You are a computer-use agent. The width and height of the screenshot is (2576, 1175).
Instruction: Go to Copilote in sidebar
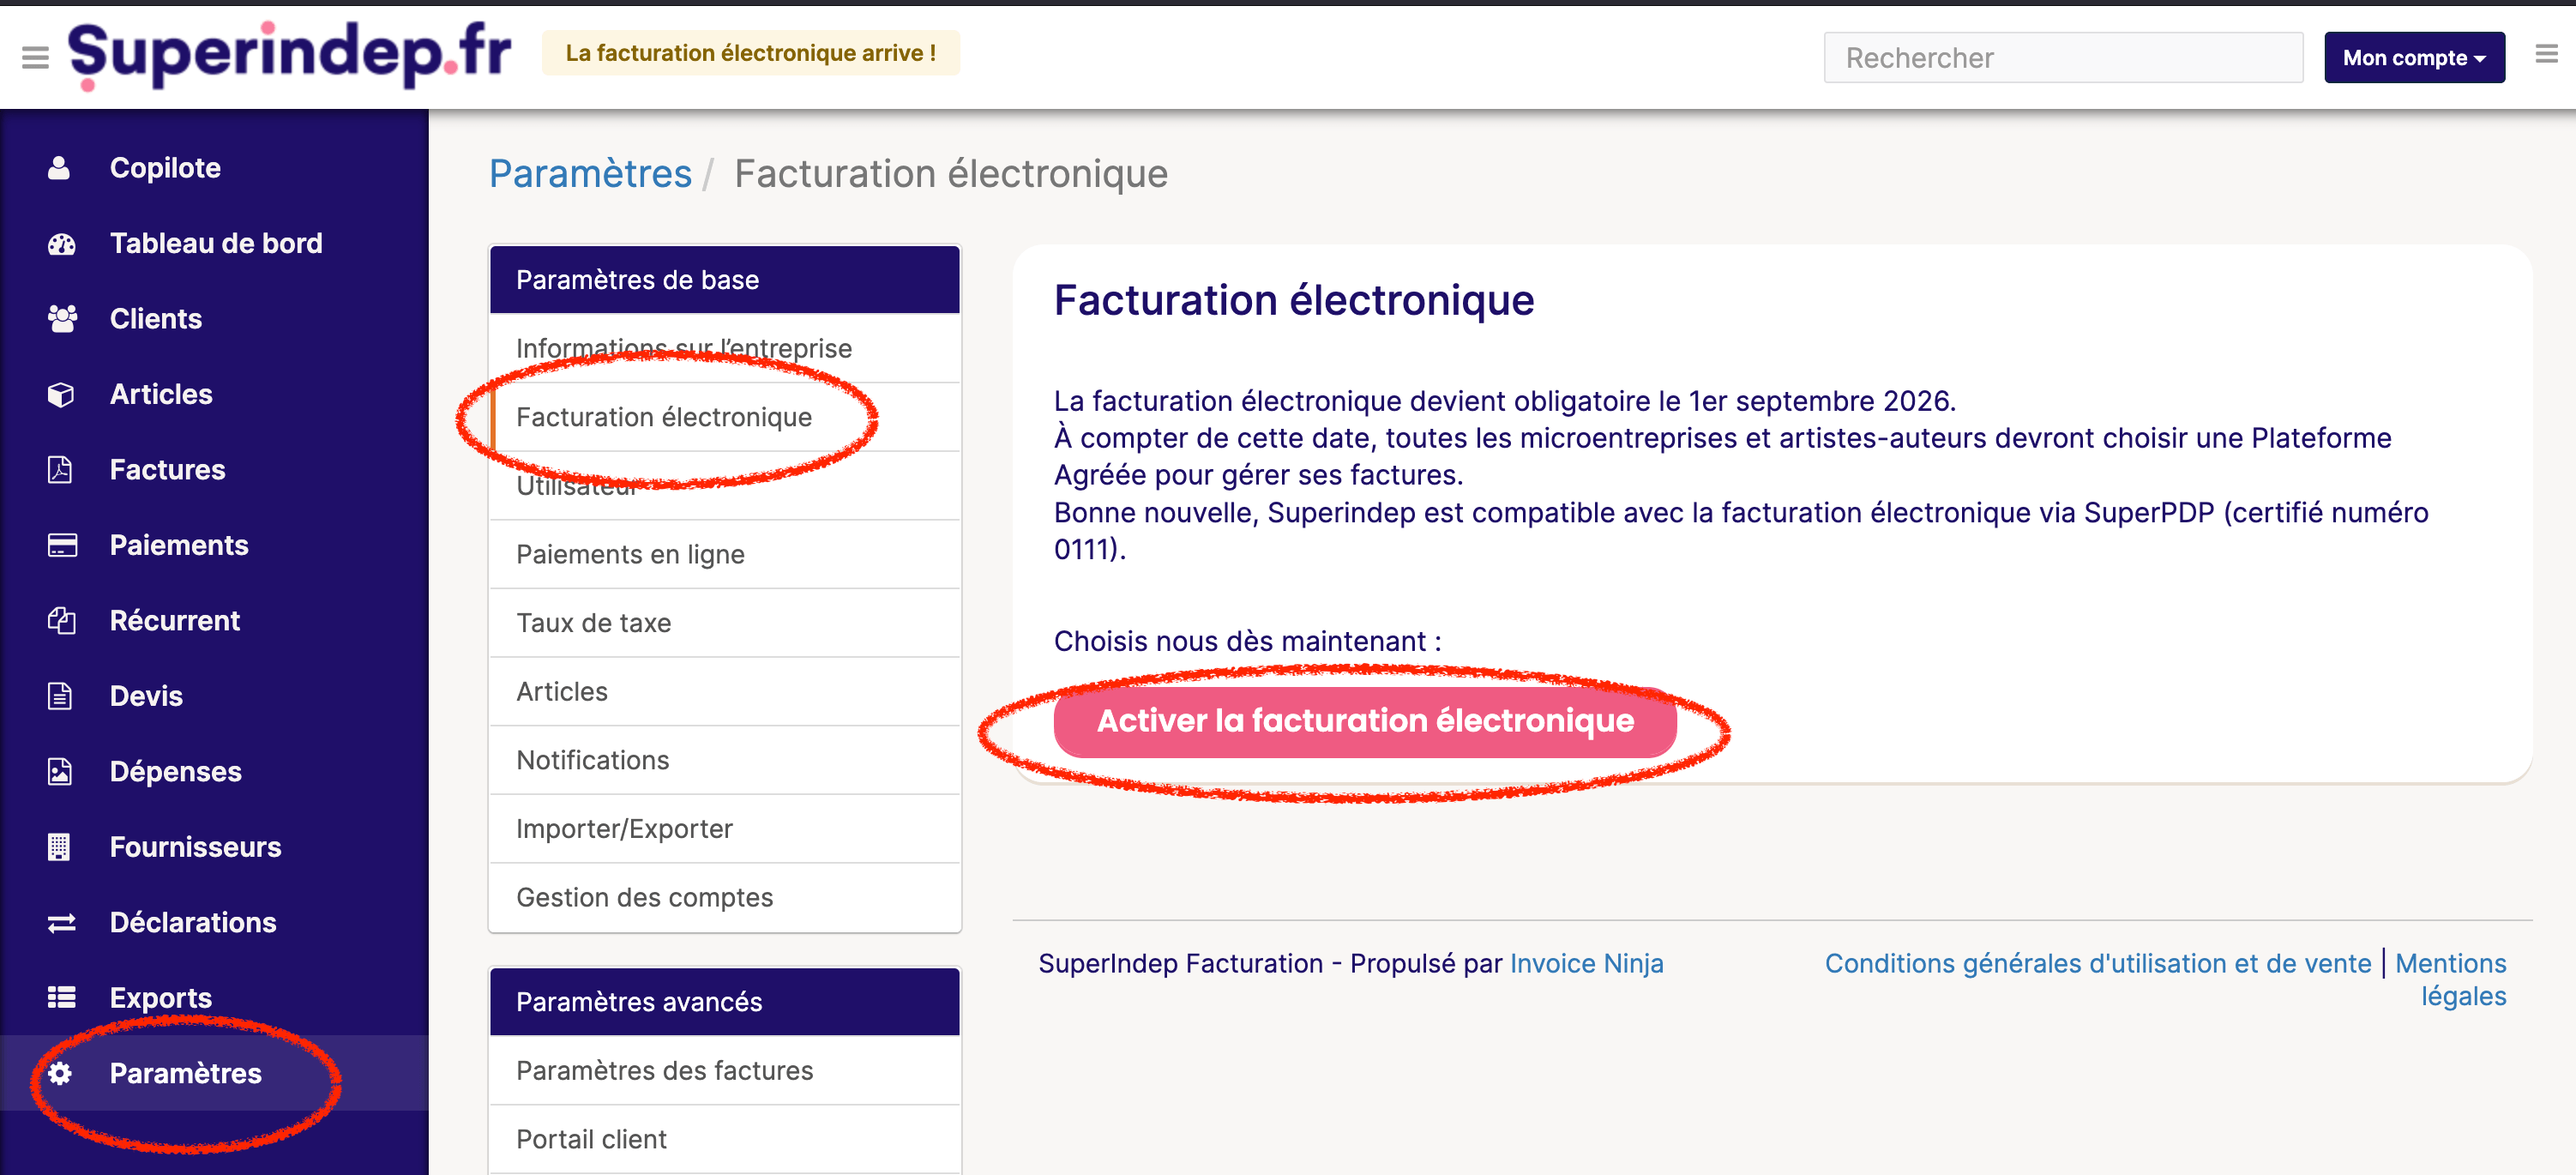[214, 168]
